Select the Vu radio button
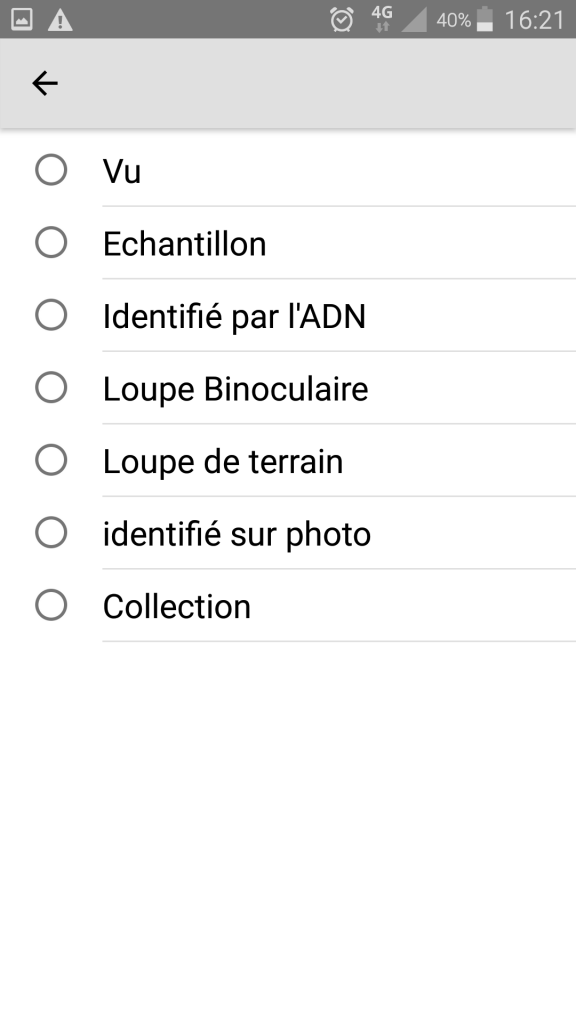576x1024 pixels. pyautogui.click(x=51, y=170)
